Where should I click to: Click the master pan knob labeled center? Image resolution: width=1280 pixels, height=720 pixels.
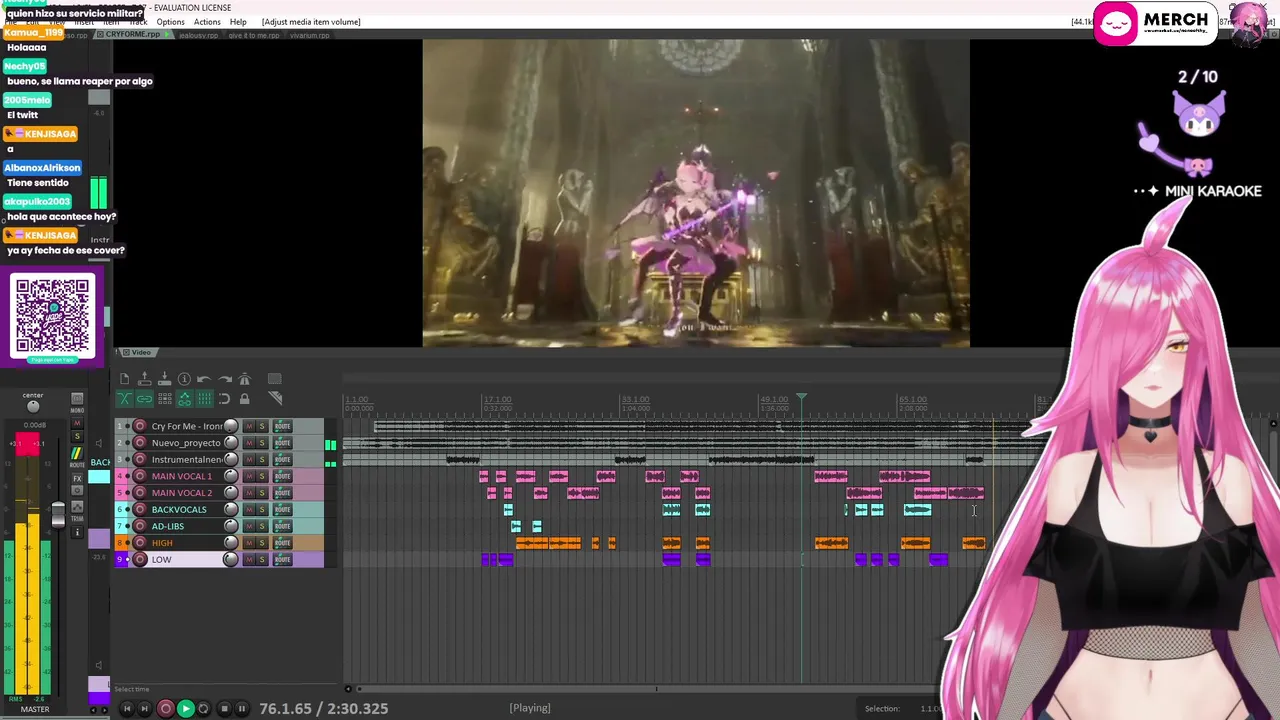tap(33, 406)
